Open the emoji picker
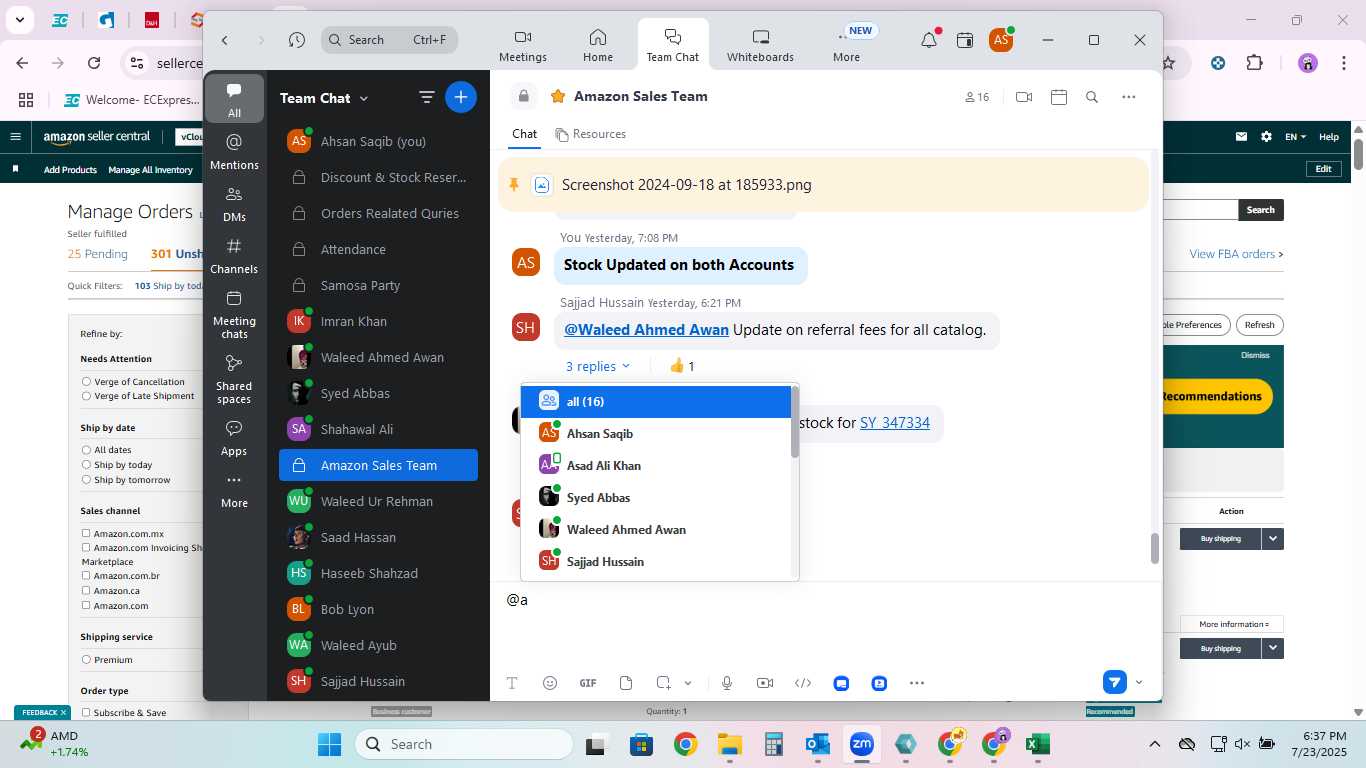 point(550,683)
